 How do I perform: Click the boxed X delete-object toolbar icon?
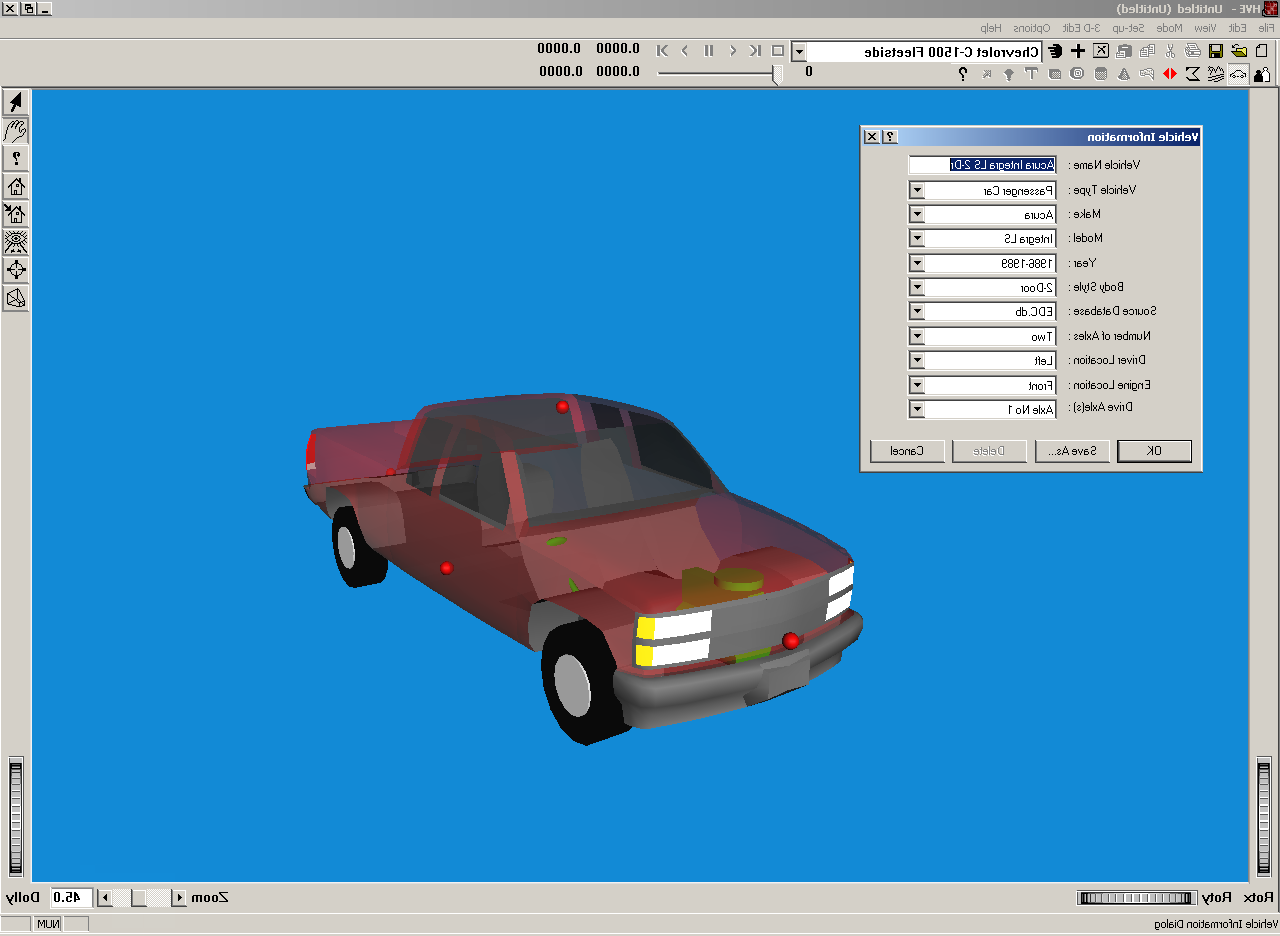point(1101,50)
